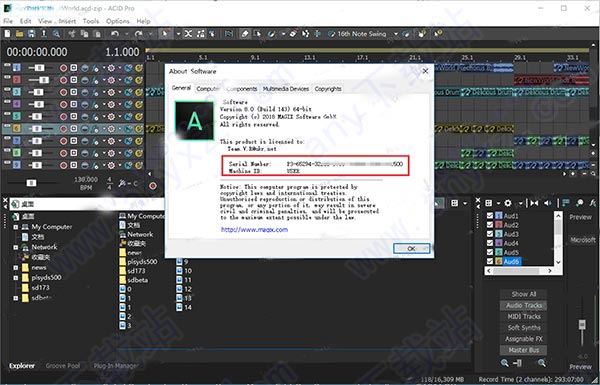The image size is (600, 385).
Task: Click timeline ruler marker 5.1
Action: click(202, 58)
